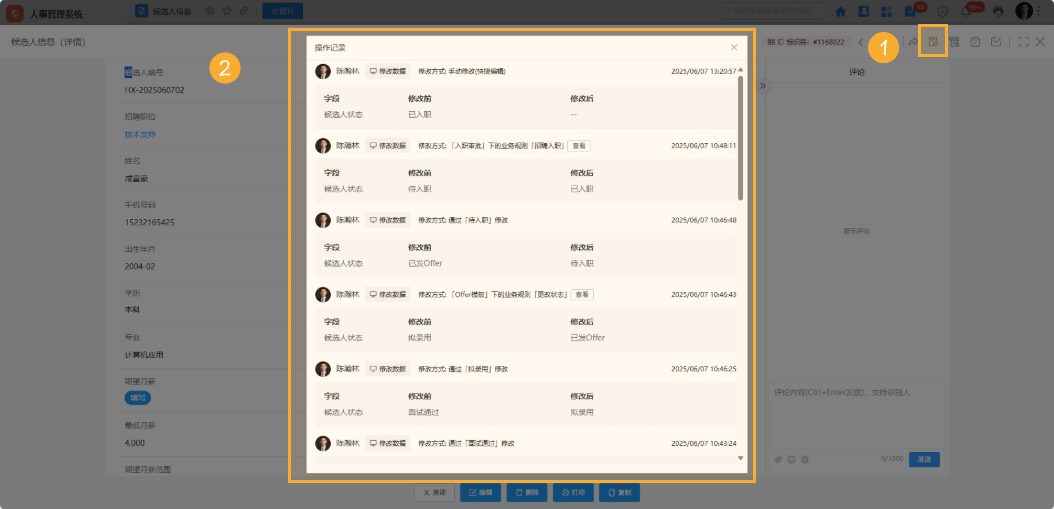Open the operation record icon in header

coord(932,42)
